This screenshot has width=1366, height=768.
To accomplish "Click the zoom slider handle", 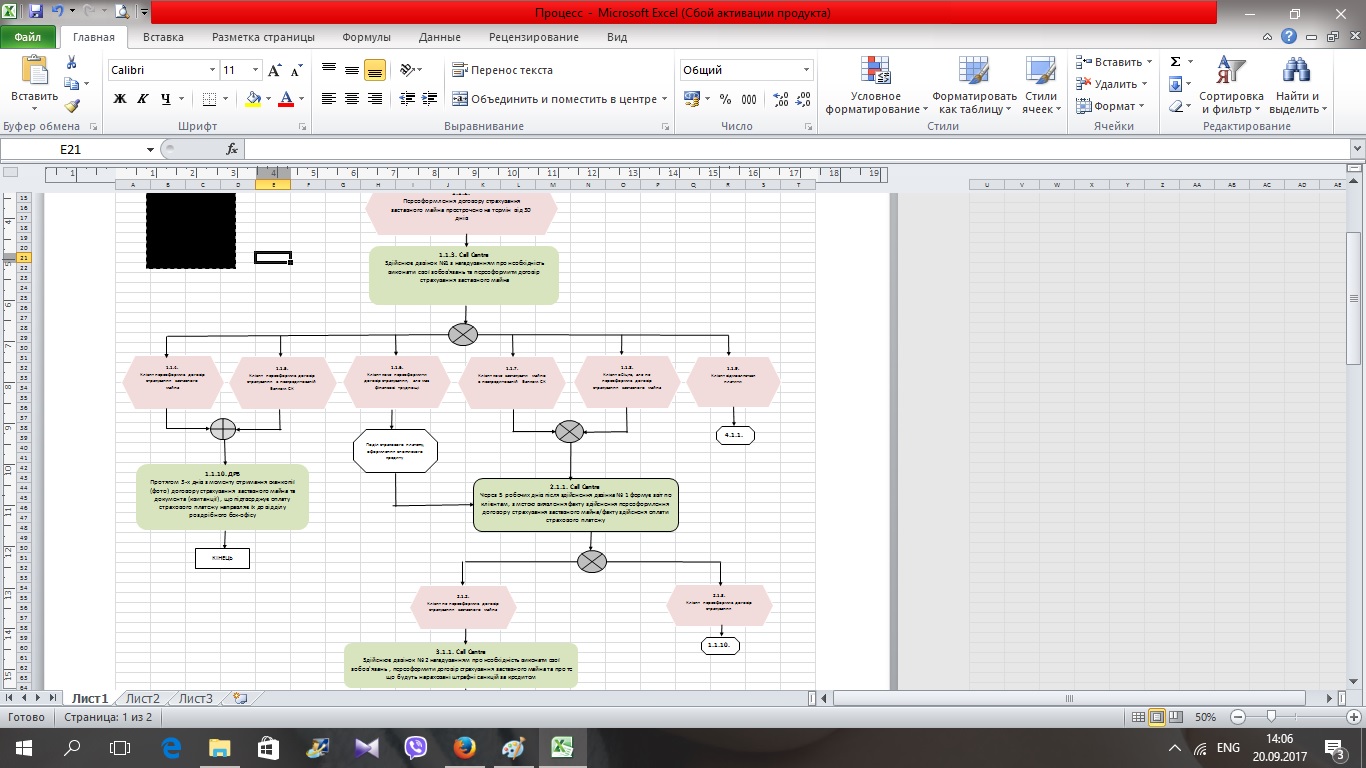I will coord(1271,718).
